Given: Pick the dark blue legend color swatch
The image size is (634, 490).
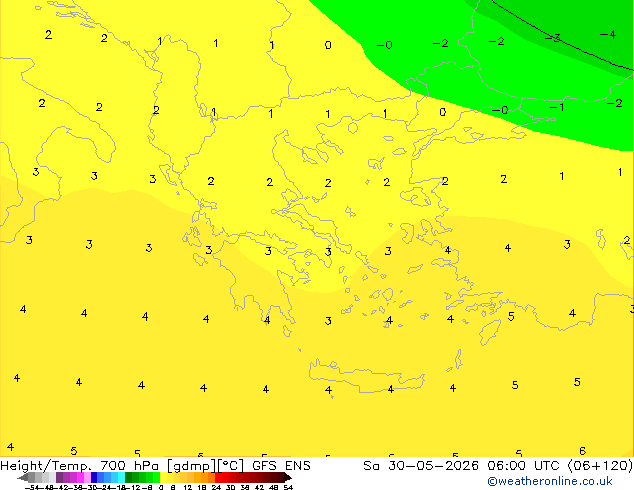Looking at the screenshot, I should [94, 477].
